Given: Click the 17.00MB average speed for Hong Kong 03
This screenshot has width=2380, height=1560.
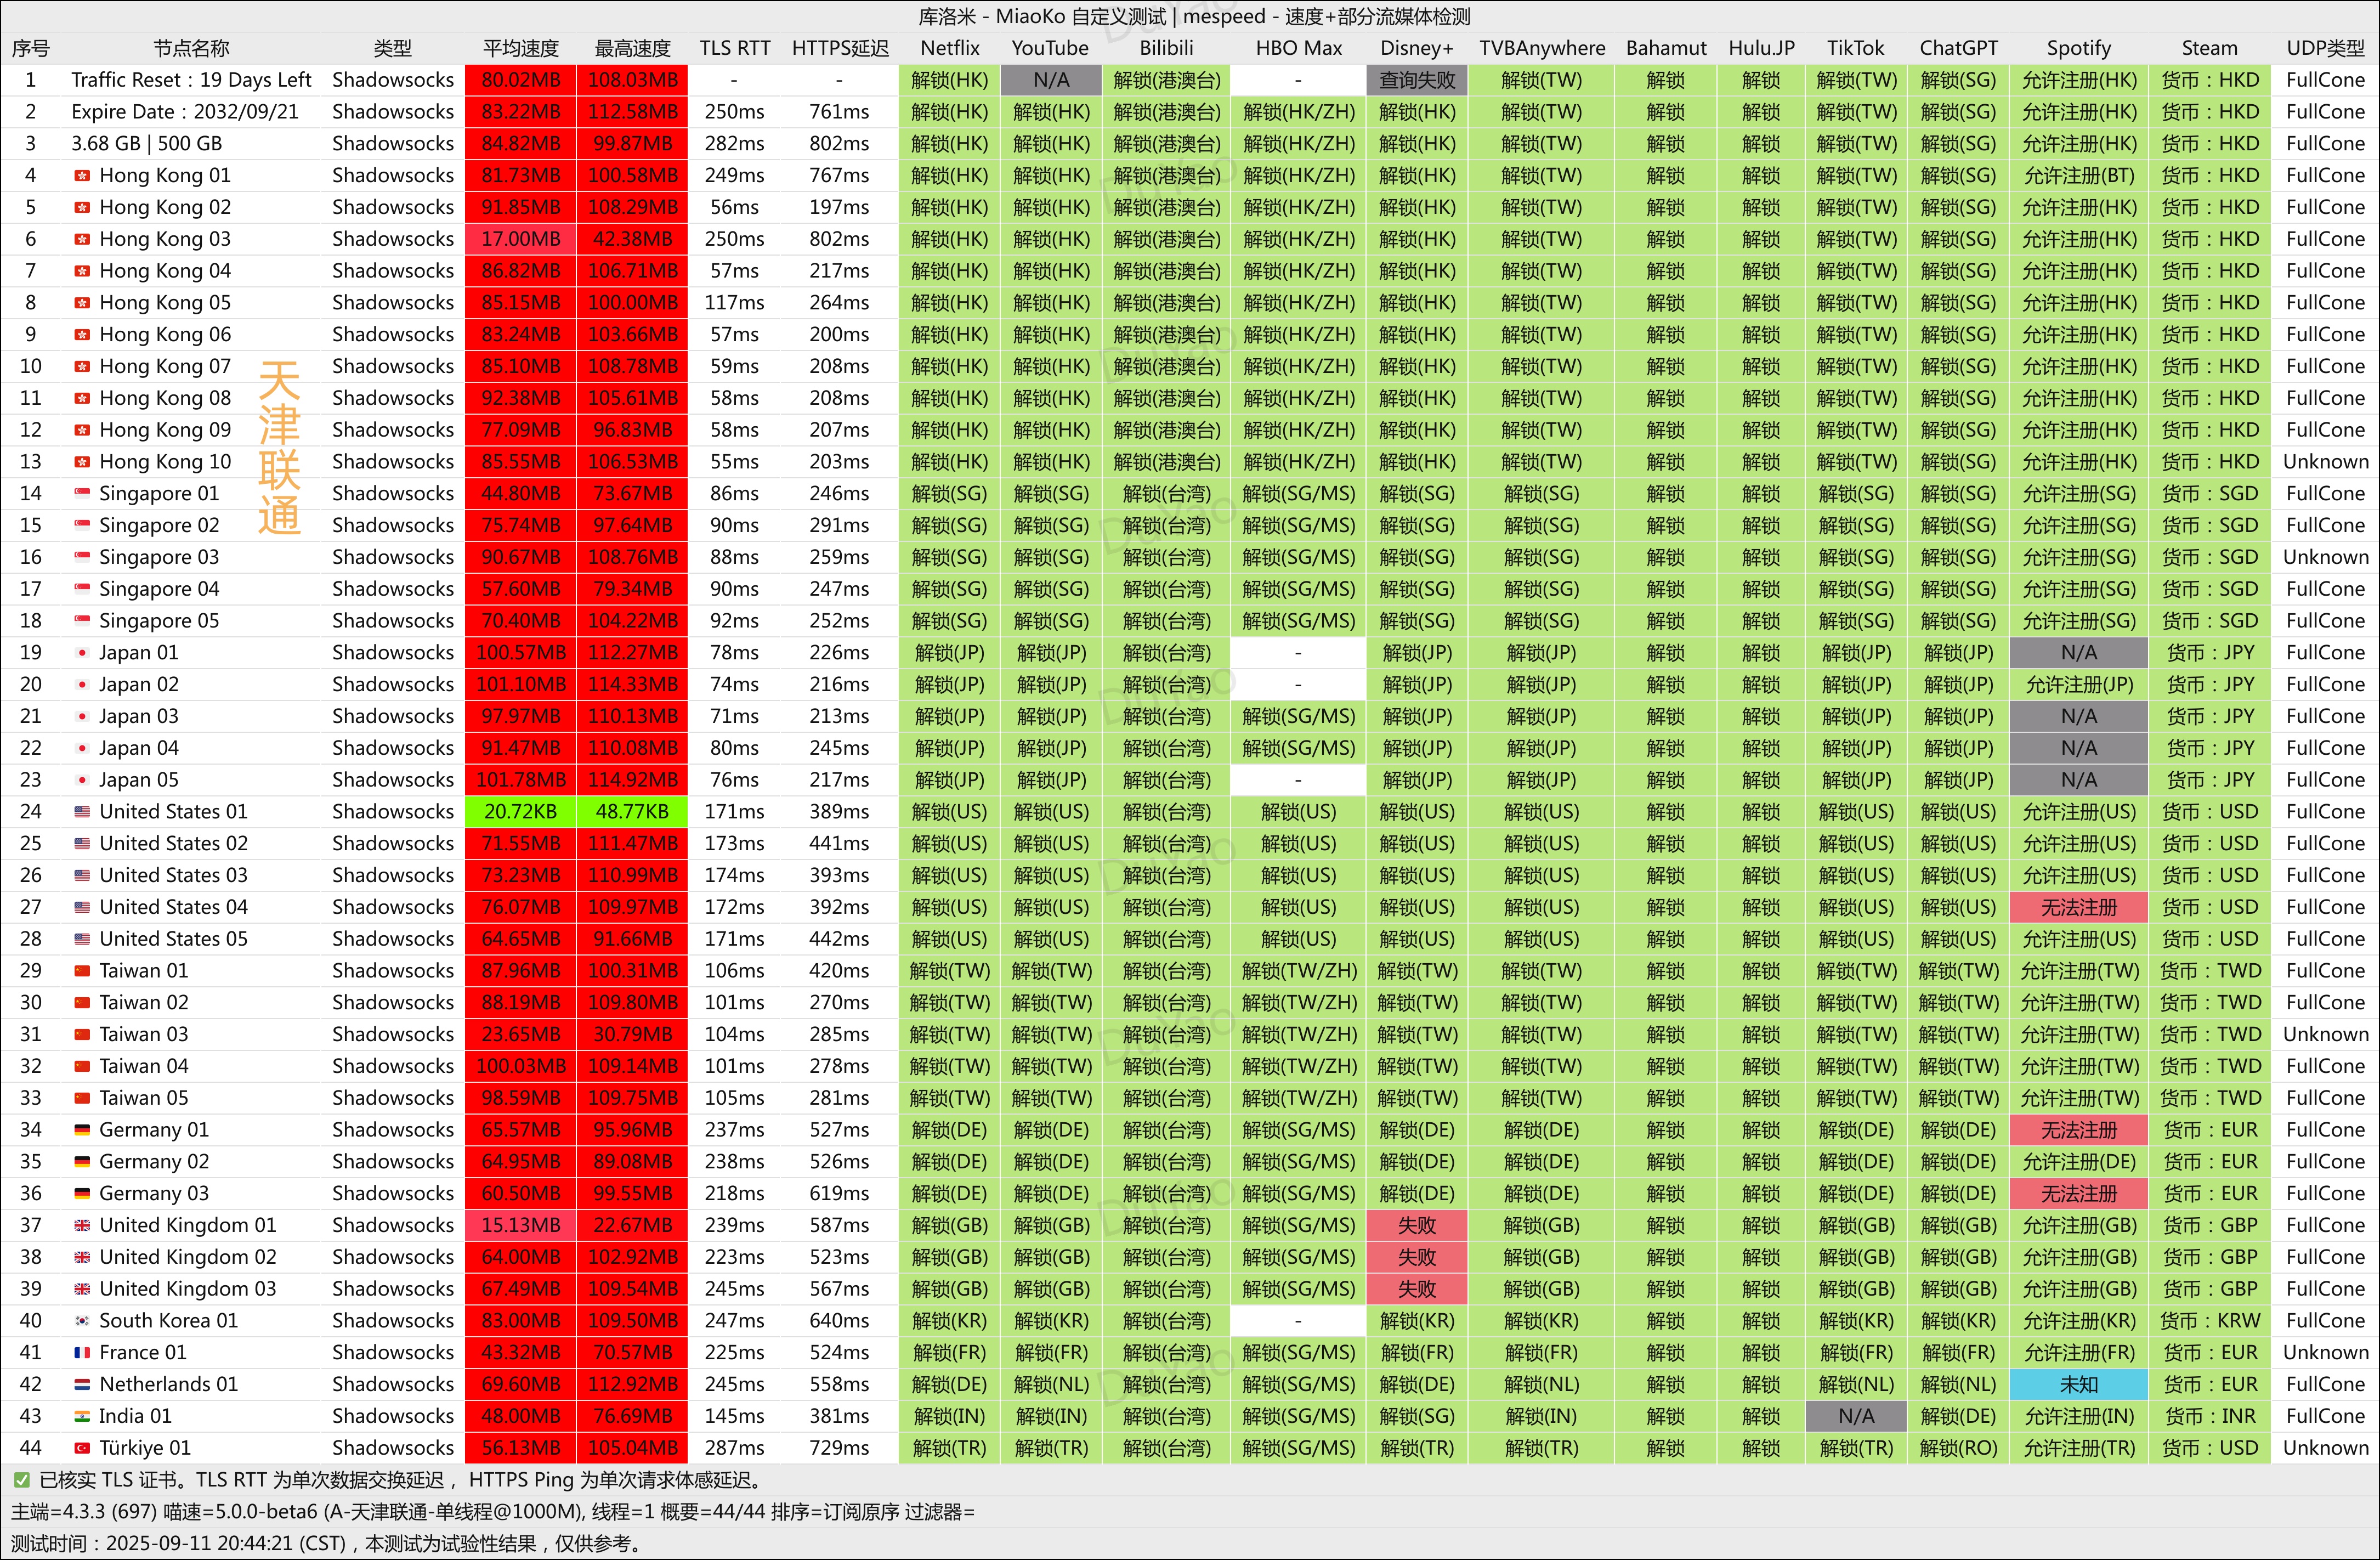Looking at the screenshot, I should coord(520,239).
